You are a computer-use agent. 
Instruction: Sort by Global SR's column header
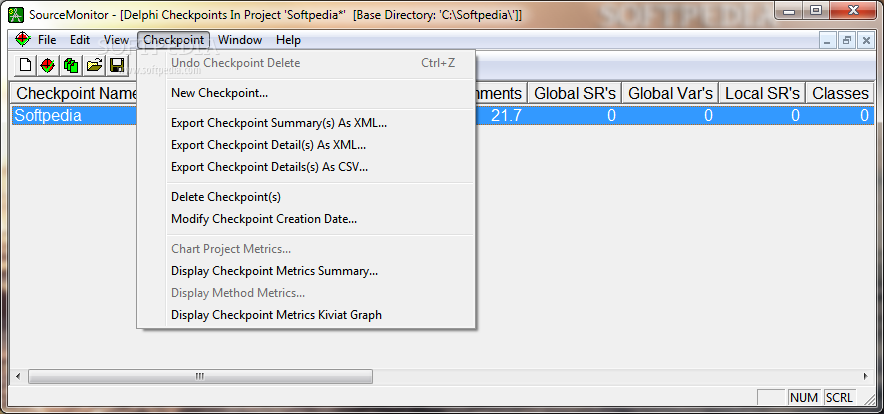point(574,93)
